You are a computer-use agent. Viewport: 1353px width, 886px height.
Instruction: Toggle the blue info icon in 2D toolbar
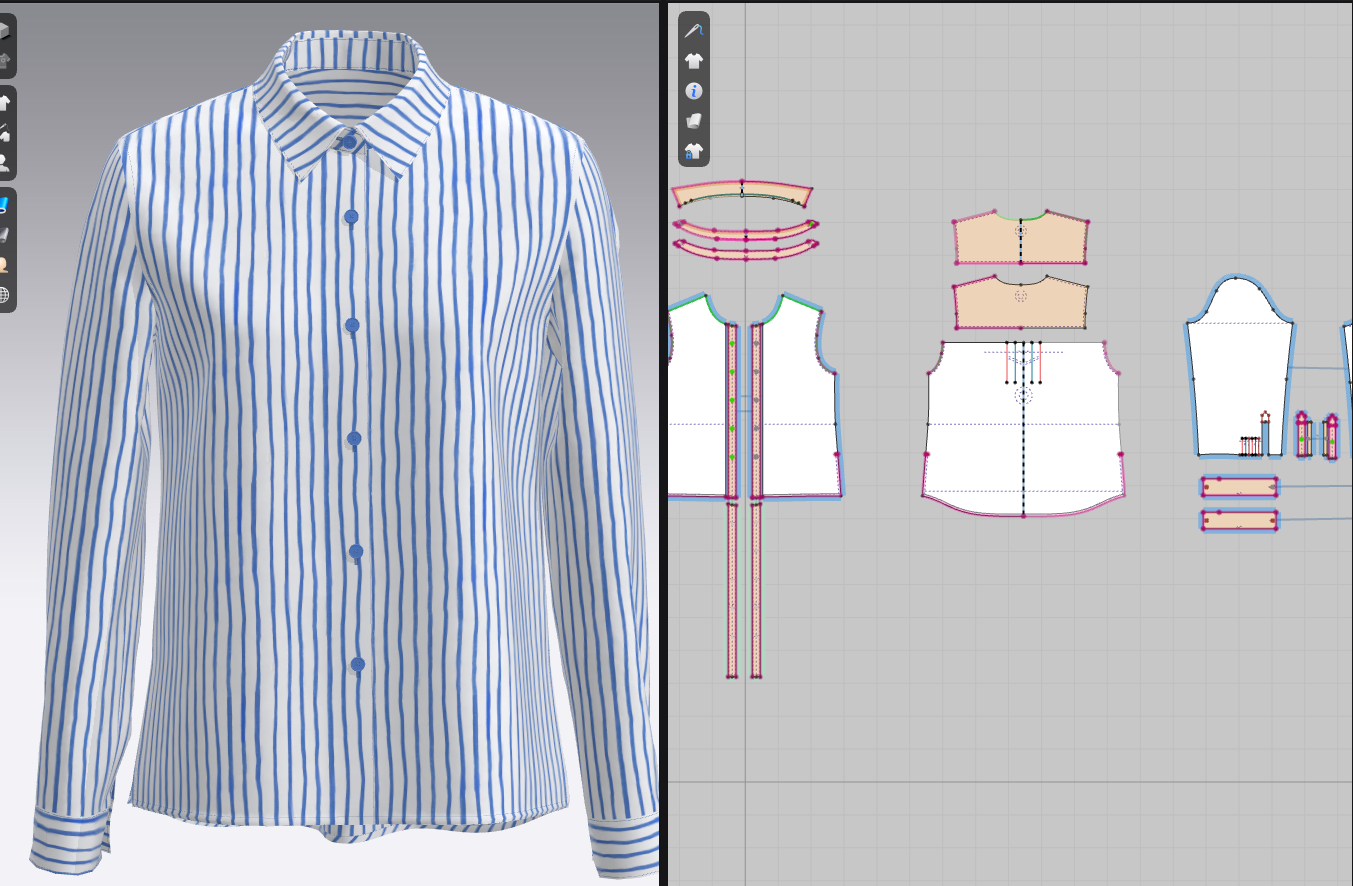(693, 91)
